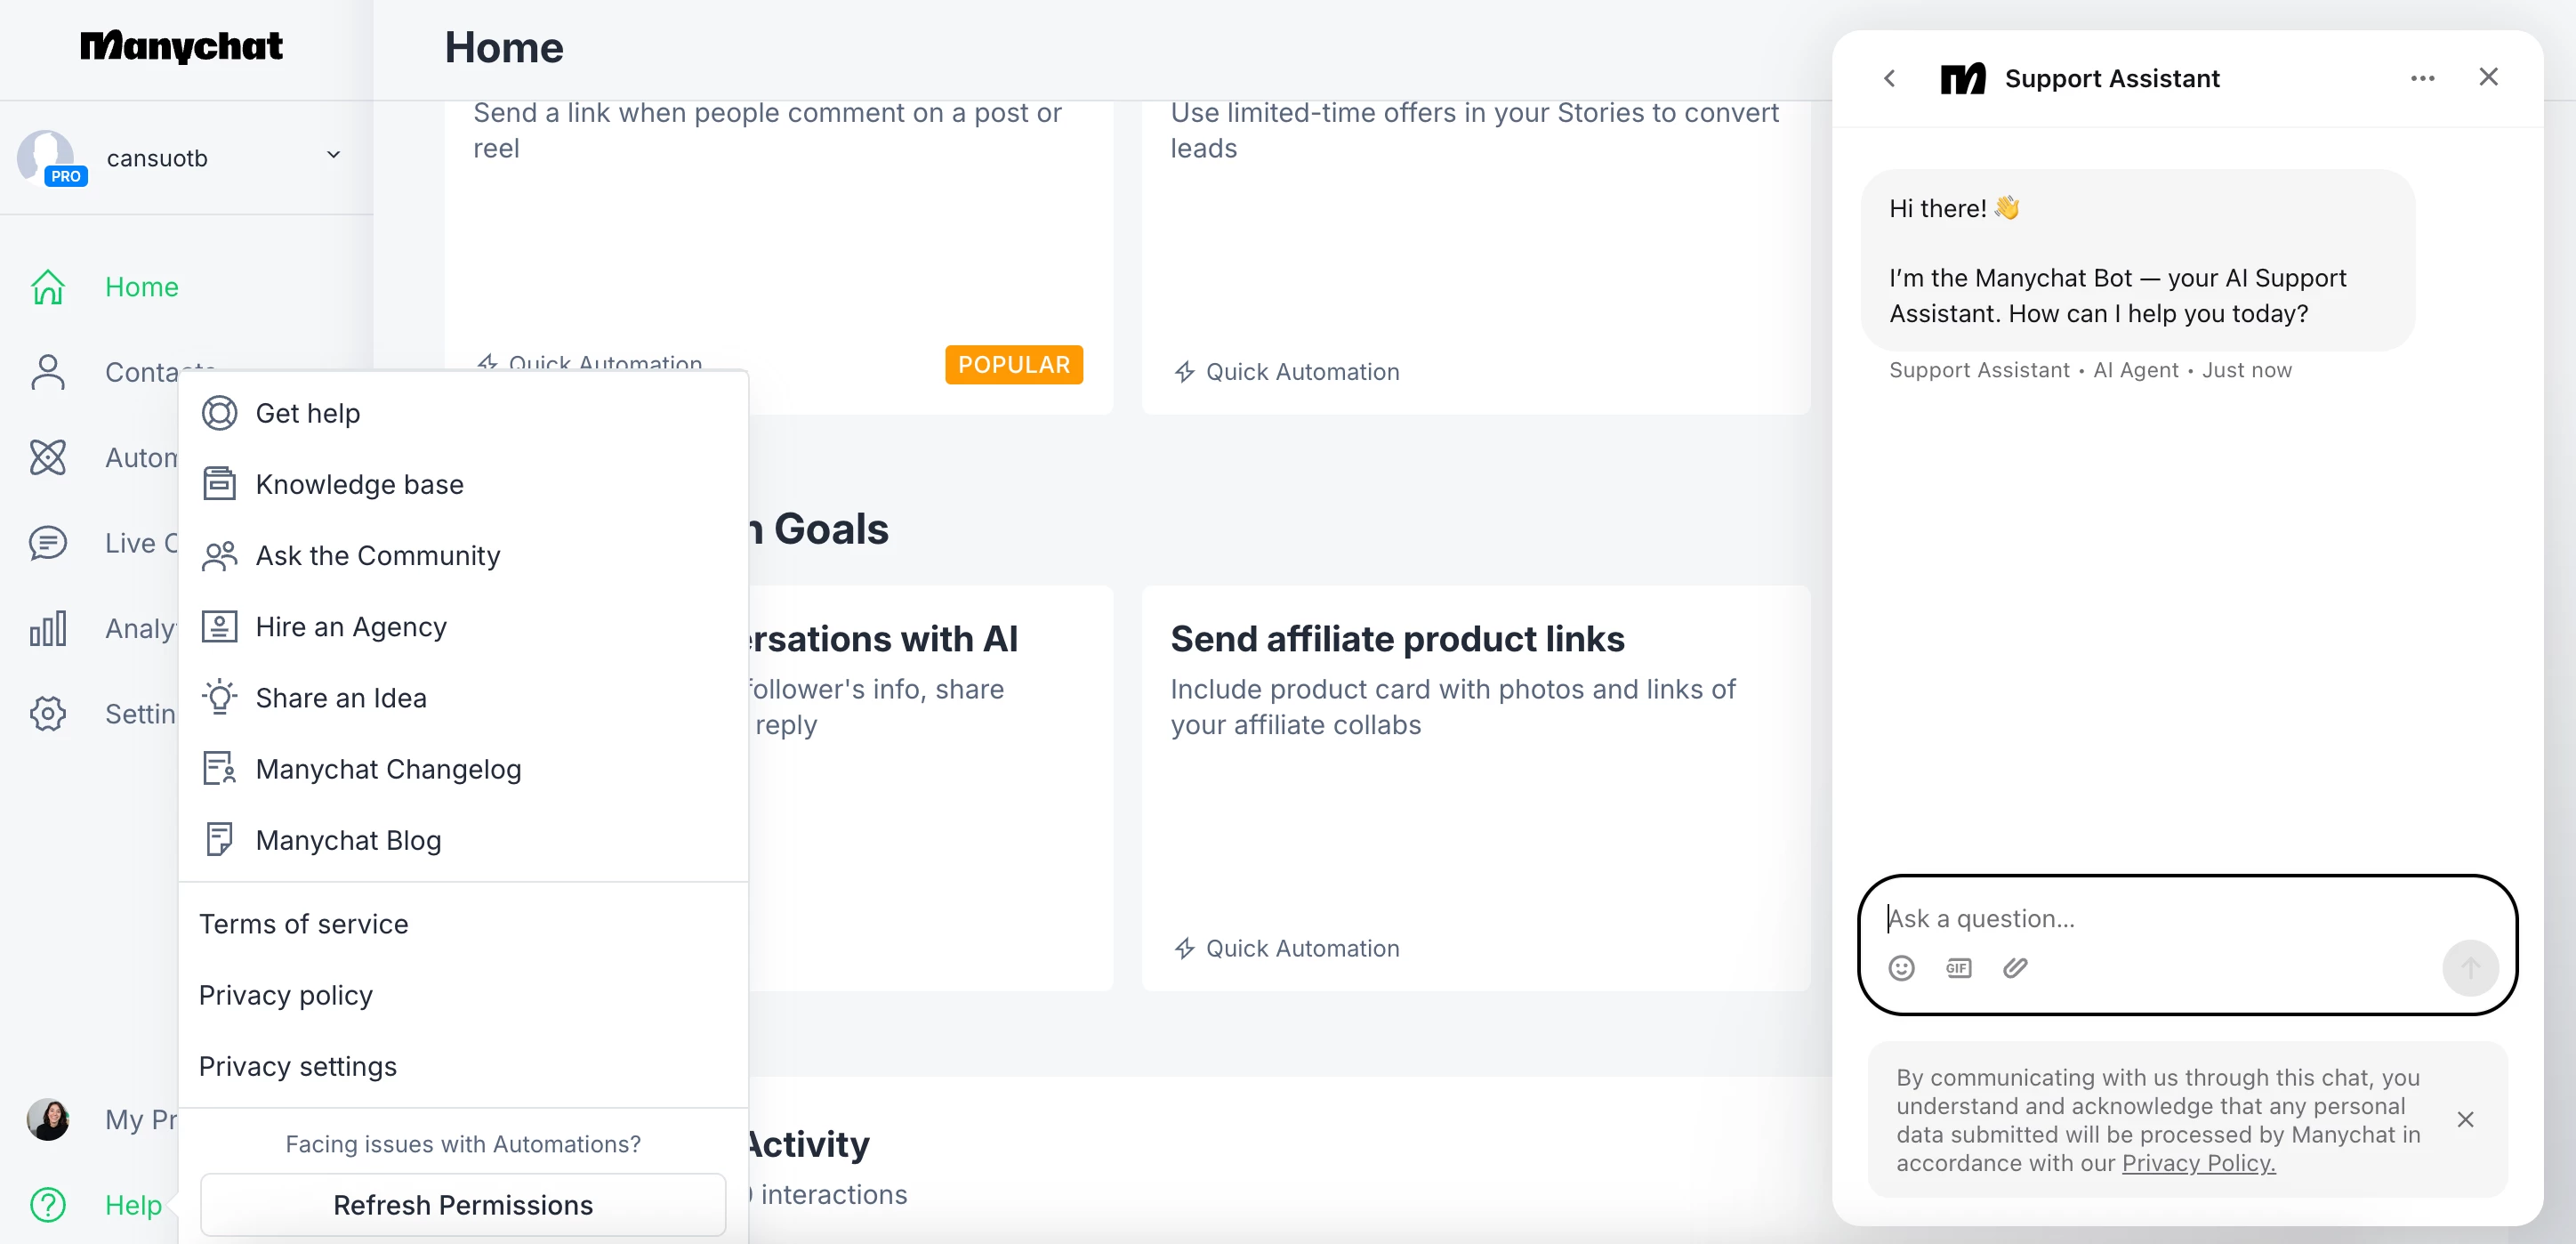The image size is (2576, 1244).
Task: Click the Manychat Changelog document icon
Action: tap(220, 769)
